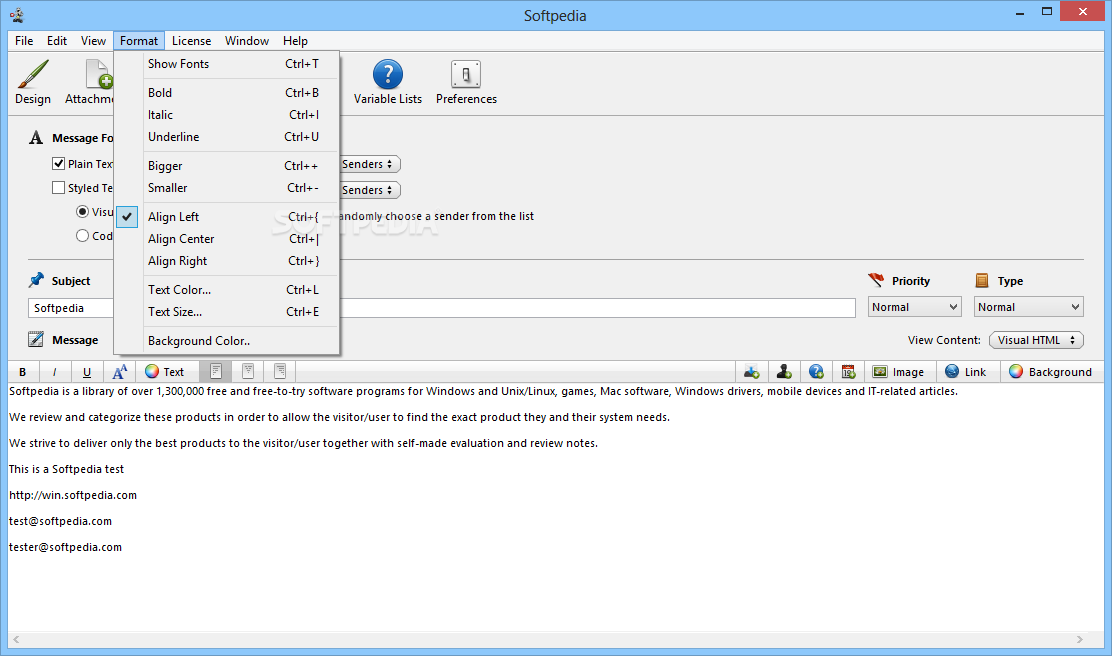Click the Type book icon
The width and height of the screenshot is (1112, 656).
tap(982, 280)
